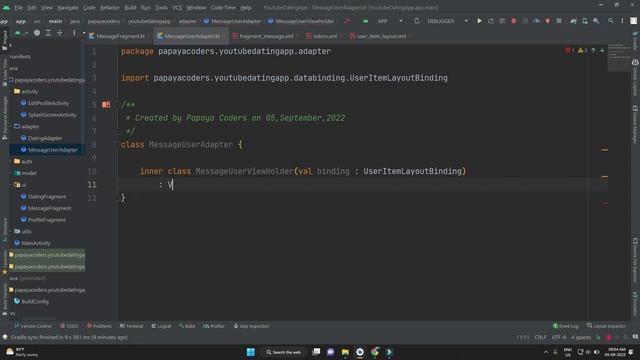Switch to the colors.xml tab

324,36
